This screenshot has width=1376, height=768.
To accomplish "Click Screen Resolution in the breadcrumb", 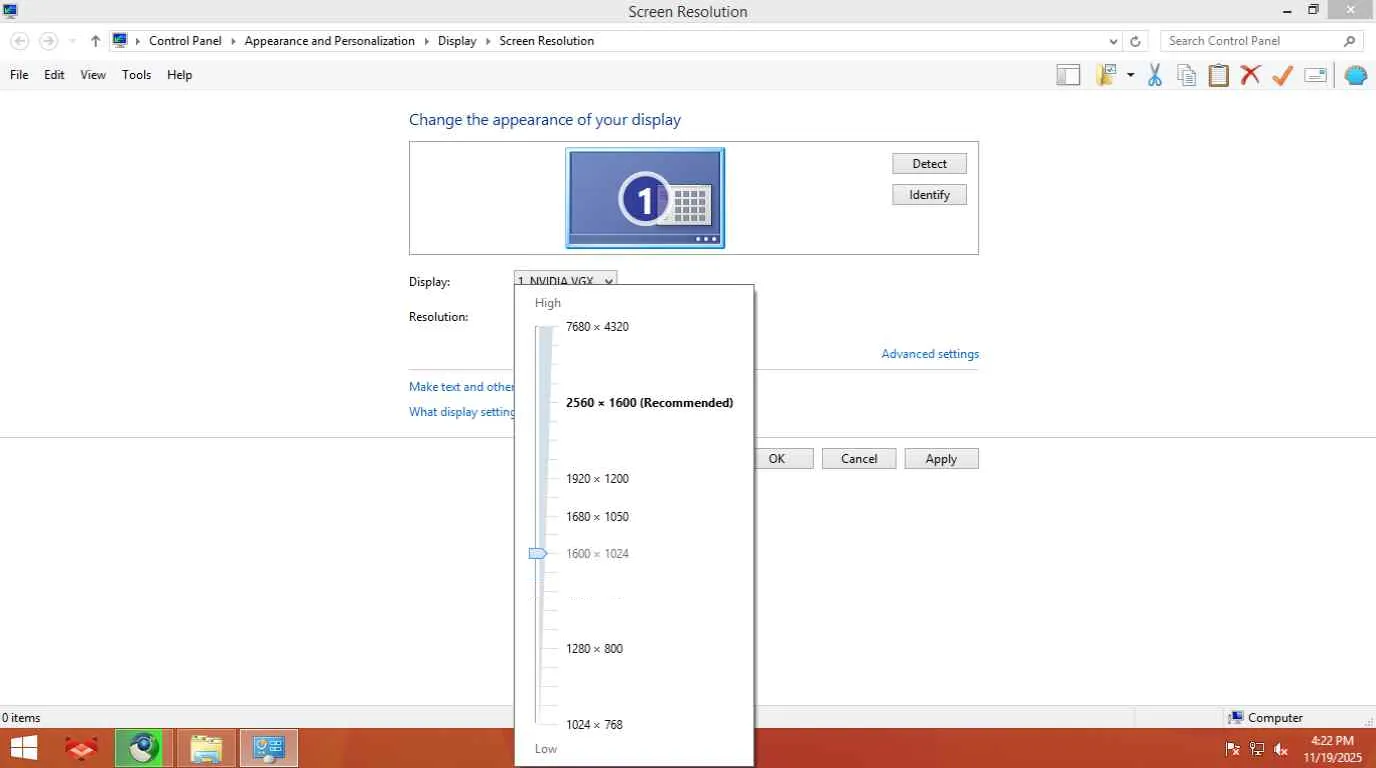I will point(546,41).
